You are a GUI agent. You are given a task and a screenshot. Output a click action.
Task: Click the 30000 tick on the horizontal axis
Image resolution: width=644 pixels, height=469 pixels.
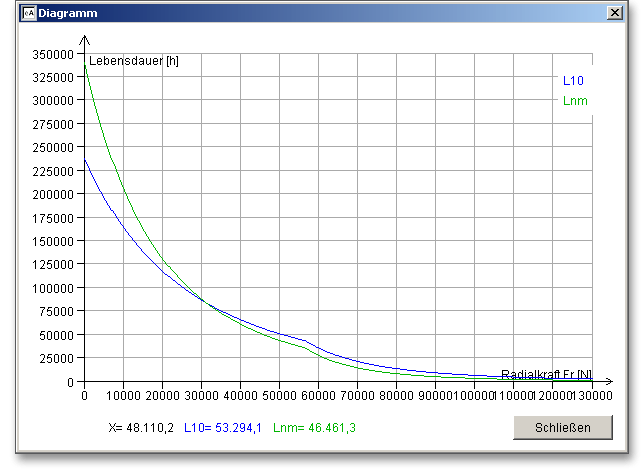[202, 396]
